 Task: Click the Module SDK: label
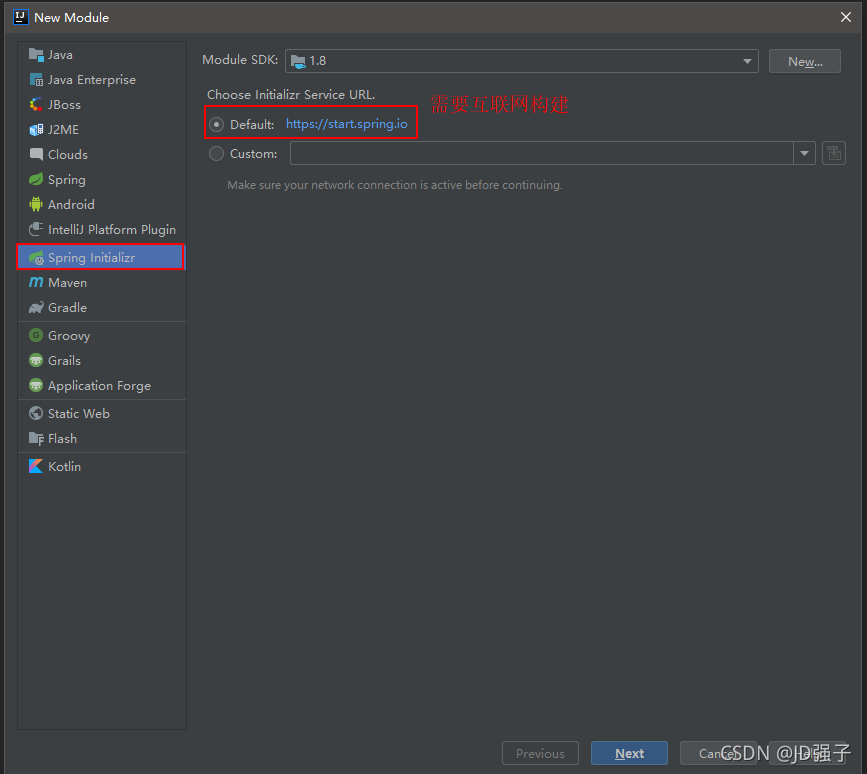pos(240,60)
